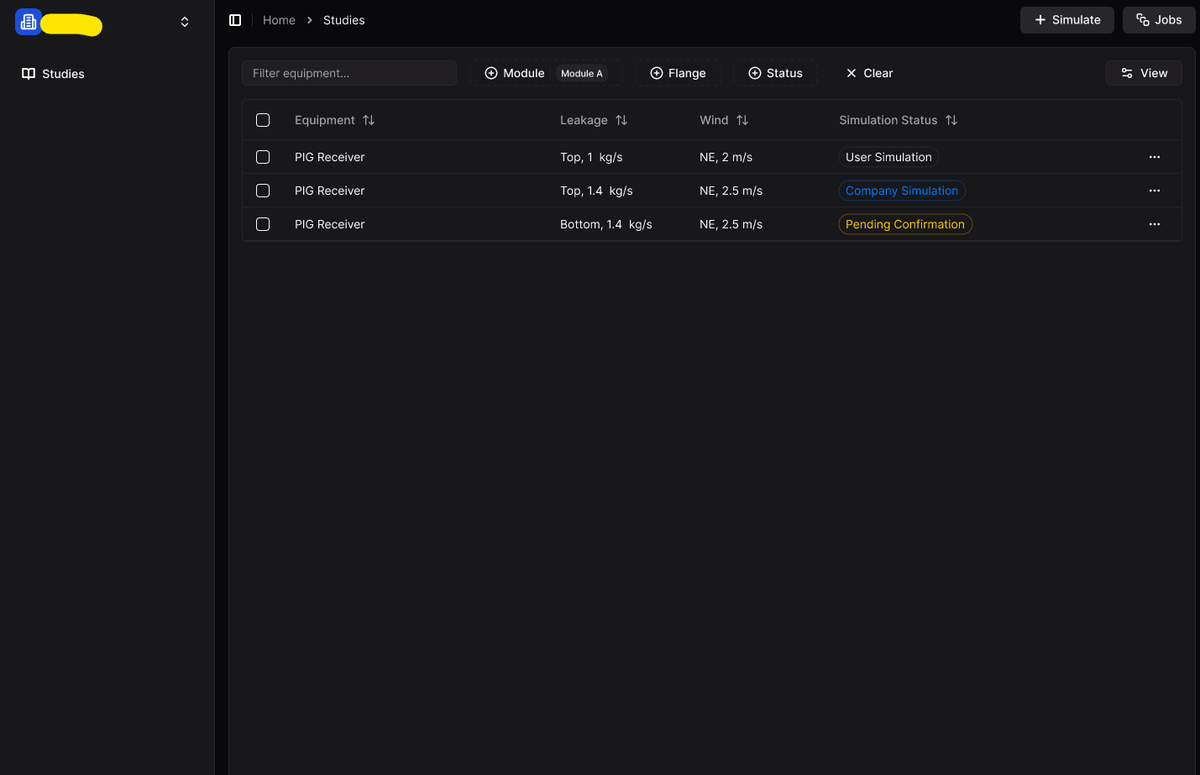The width and height of the screenshot is (1200, 775).
Task: Focus the Filter equipment input field
Action: (x=349, y=73)
